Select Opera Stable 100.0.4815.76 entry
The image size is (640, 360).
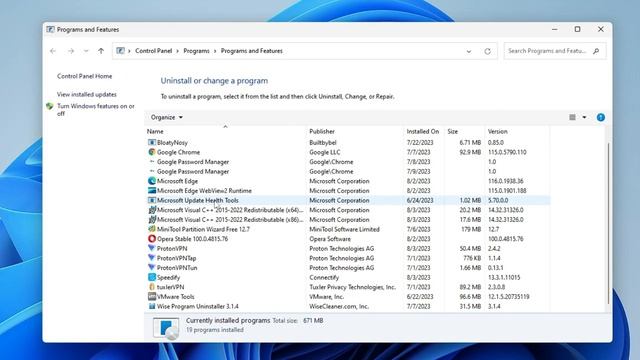192,239
